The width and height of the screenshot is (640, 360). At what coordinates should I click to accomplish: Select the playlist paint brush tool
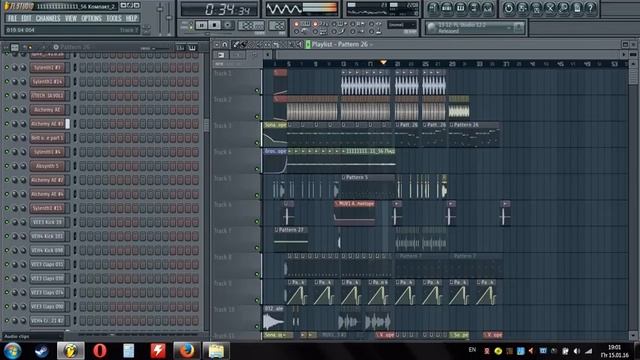tap(243, 44)
